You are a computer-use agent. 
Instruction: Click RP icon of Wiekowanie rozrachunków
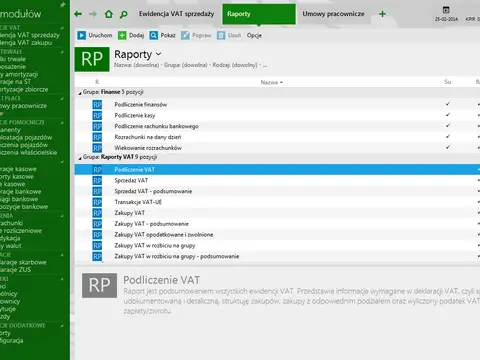[97, 148]
